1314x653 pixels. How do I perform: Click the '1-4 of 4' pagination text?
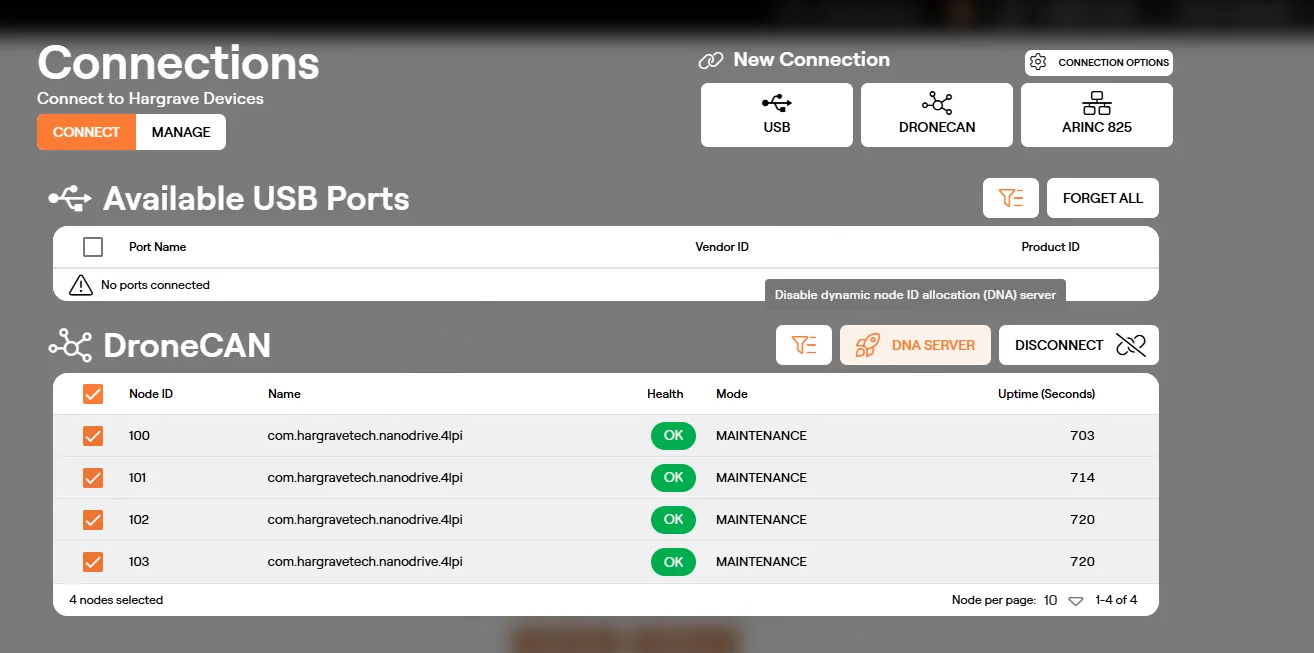1116,600
